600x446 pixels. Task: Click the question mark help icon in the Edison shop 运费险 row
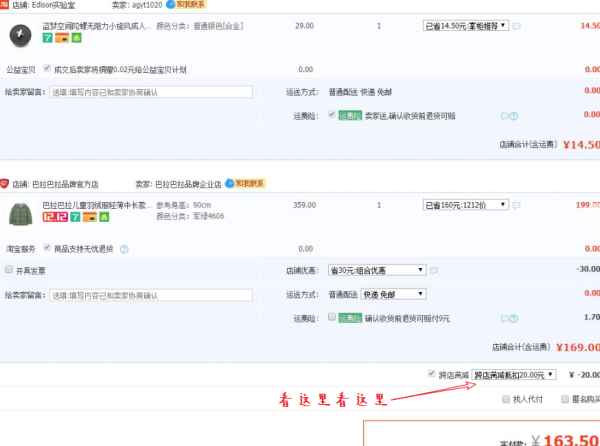pyautogui.click(x=514, y=116)
